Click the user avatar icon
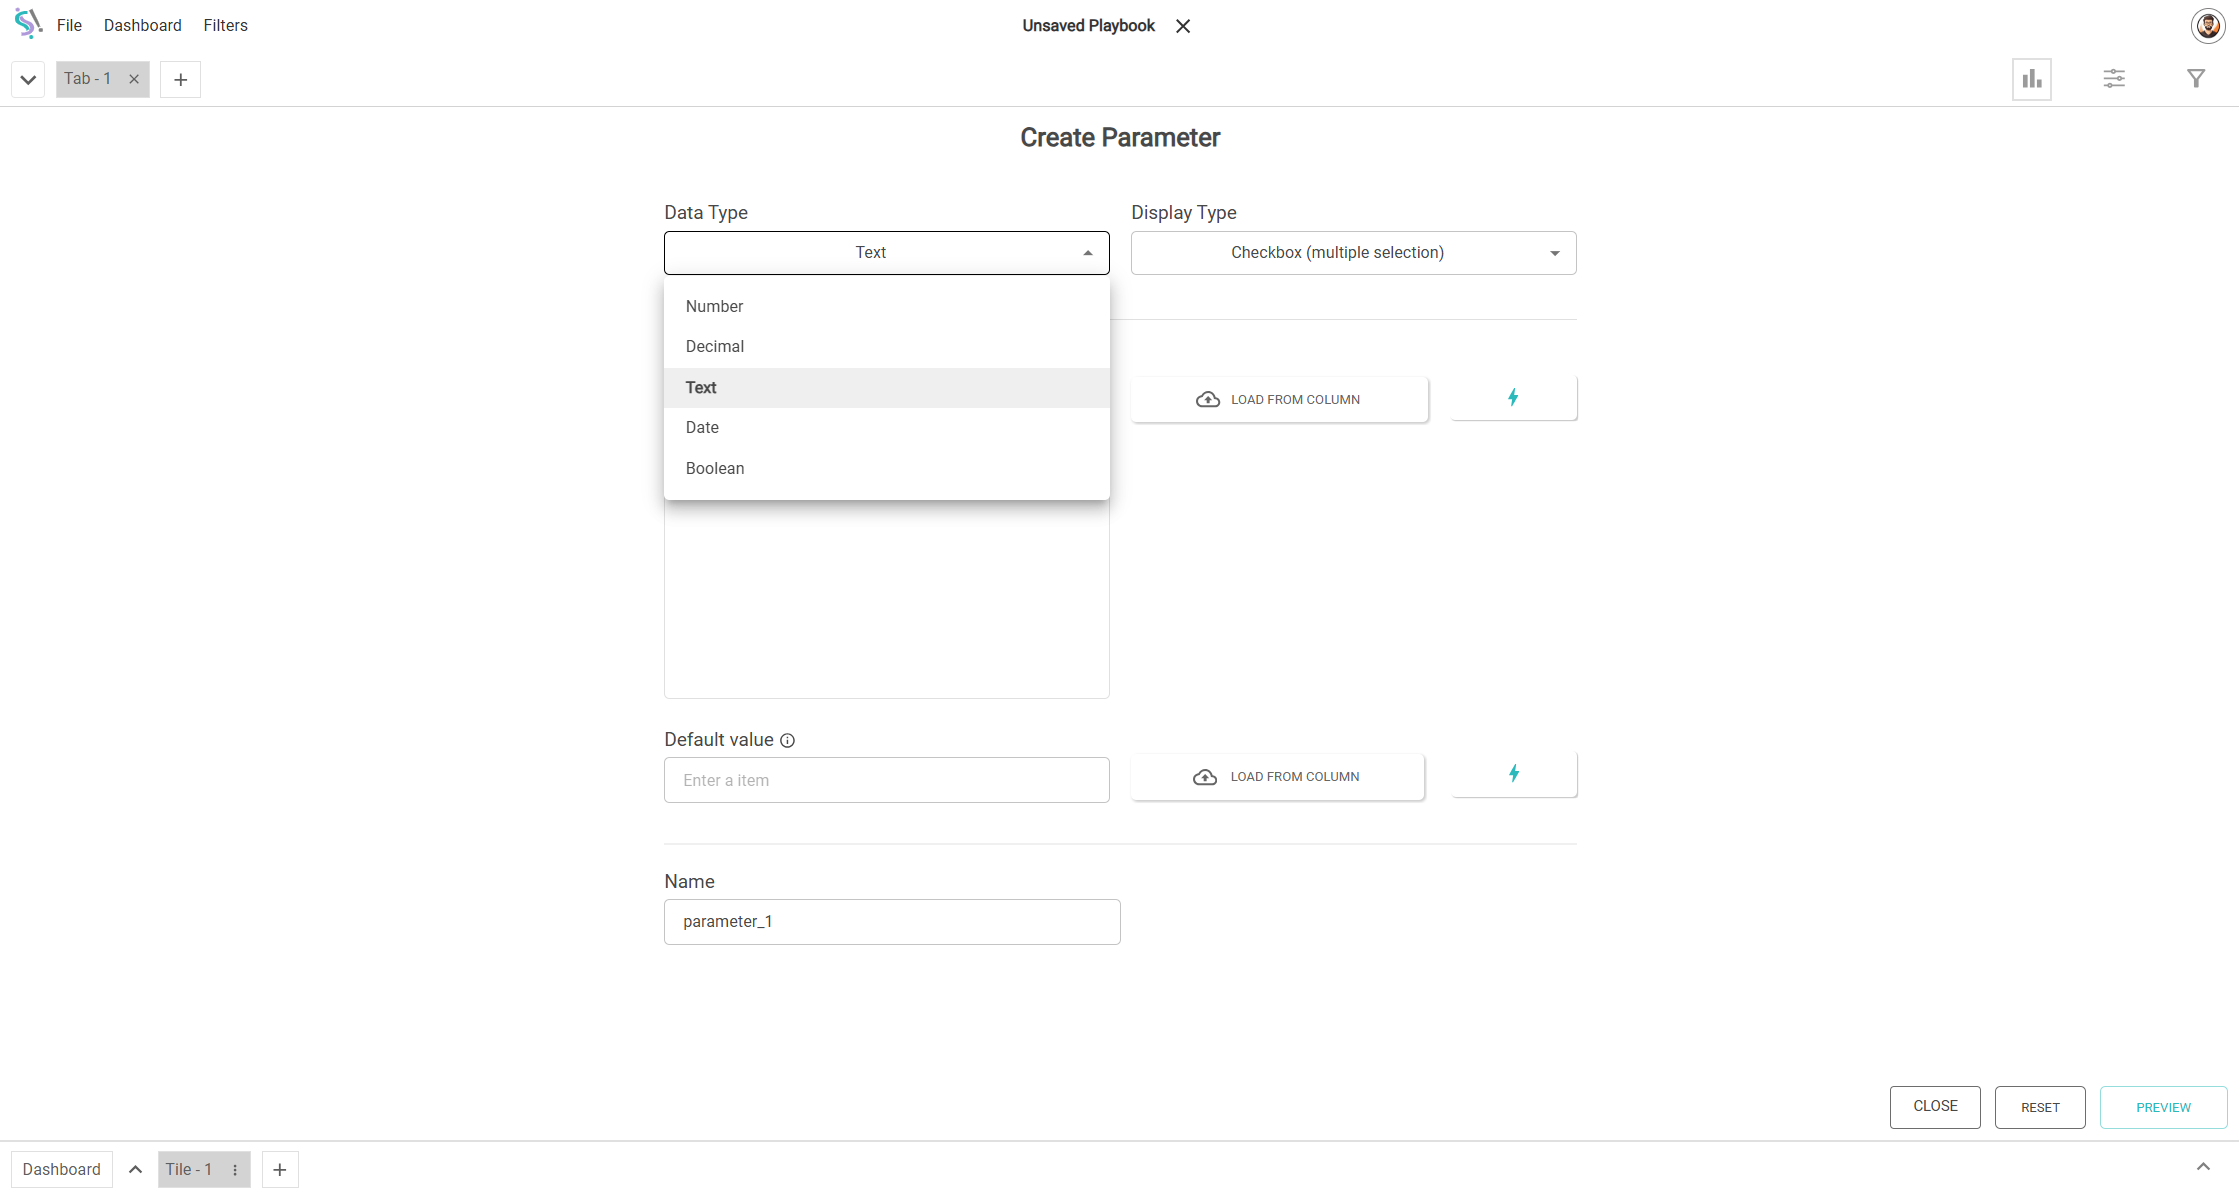This screenshot has width=2239, height=1195. click(2207, 26)
